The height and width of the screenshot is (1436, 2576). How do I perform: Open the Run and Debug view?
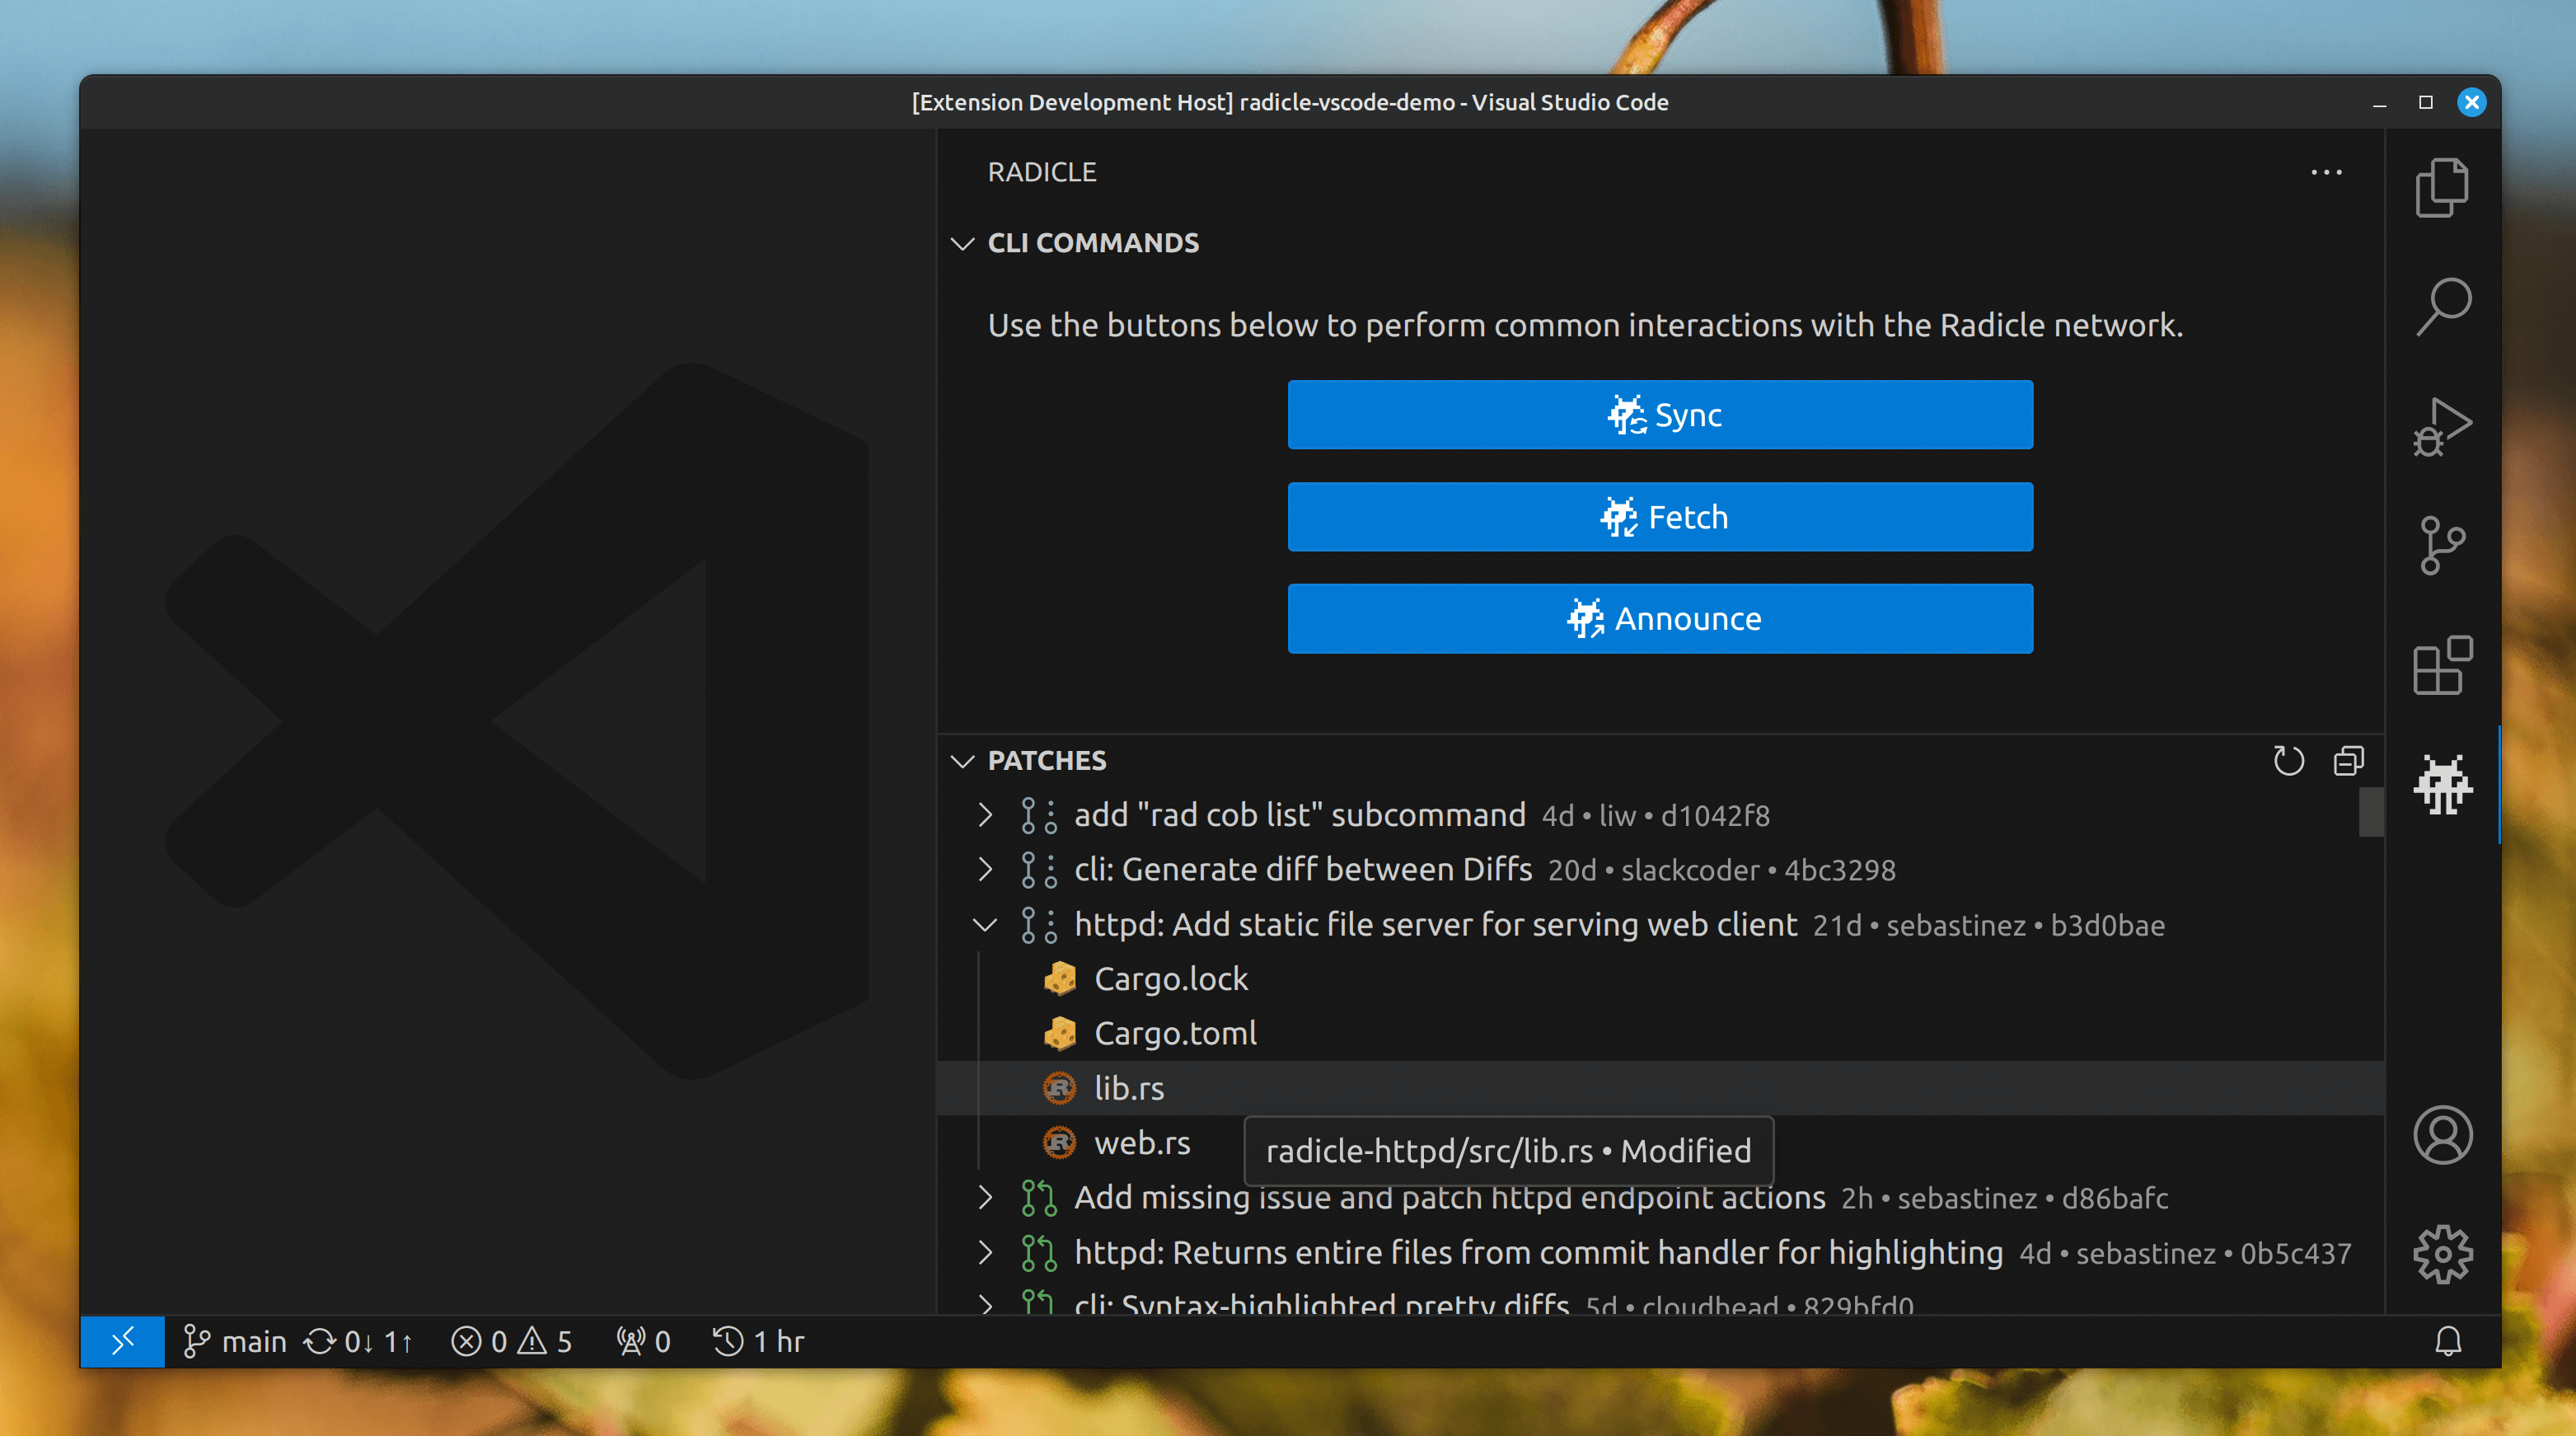coord(2441,427)
